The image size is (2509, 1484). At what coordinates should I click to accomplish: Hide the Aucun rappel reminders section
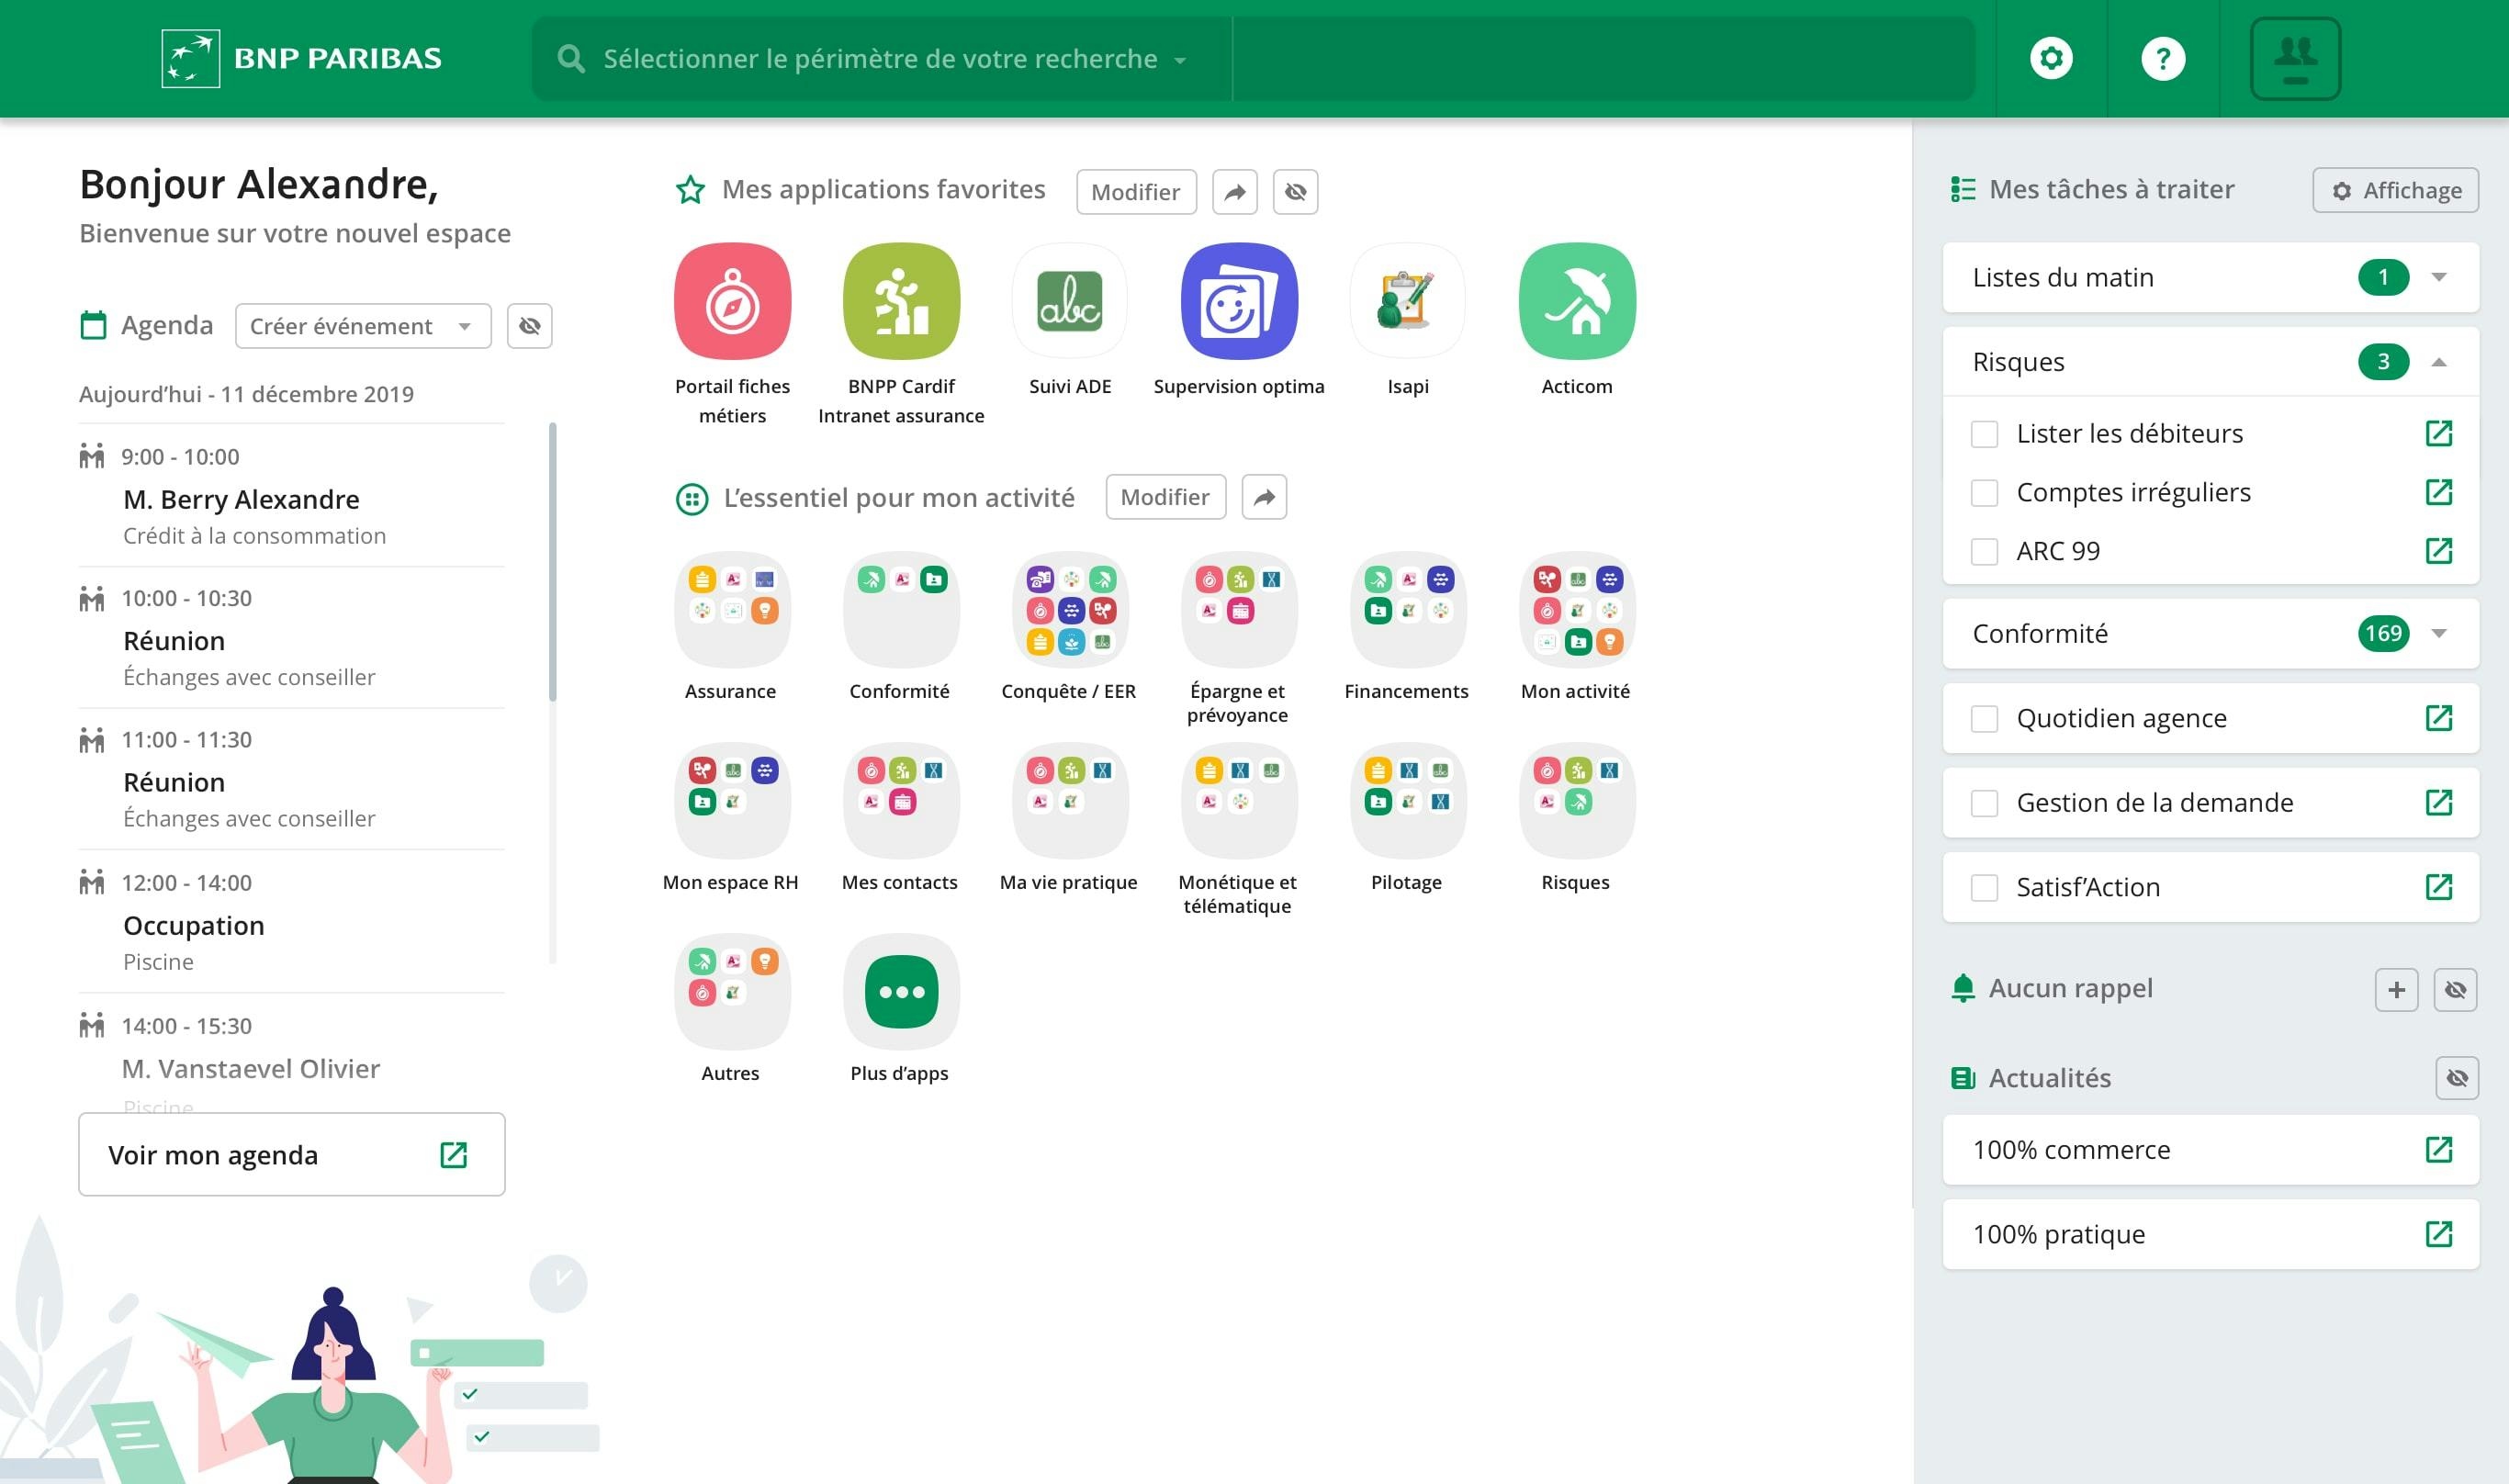click(x=2455, y=990)
